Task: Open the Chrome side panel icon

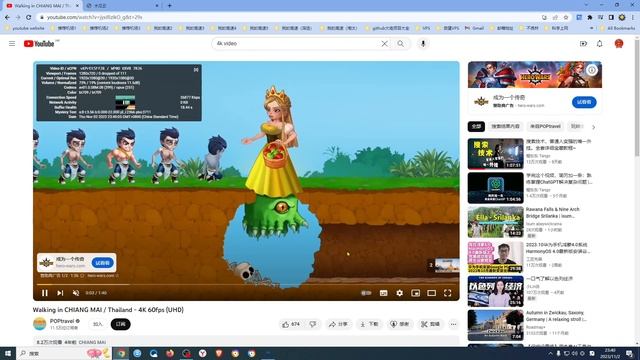Action: point(611,17)
